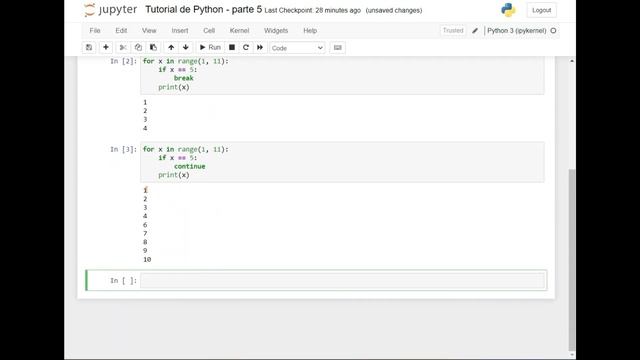Screen dimensions: 640x360
Task: Move selected cell down arrow
Action: [x=186, y=48]
